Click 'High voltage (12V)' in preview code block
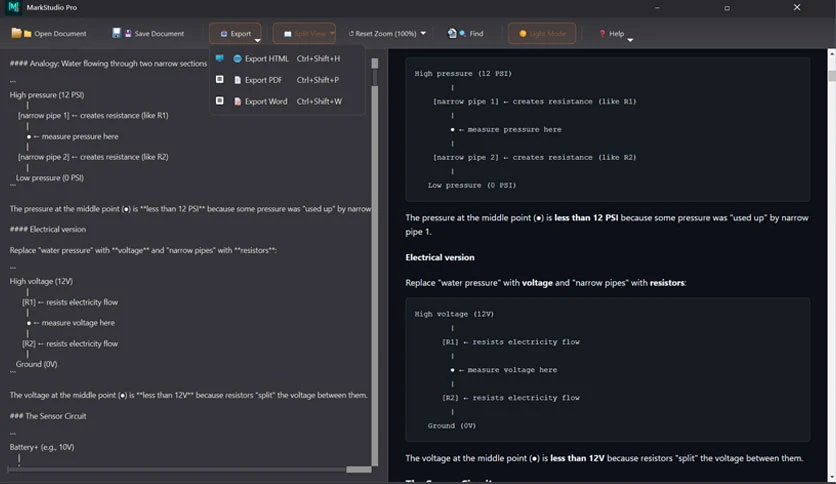 [454, 314]
